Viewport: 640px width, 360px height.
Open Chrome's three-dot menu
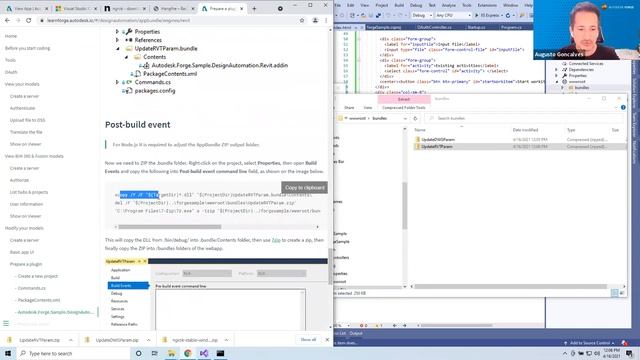click(326, 20)
